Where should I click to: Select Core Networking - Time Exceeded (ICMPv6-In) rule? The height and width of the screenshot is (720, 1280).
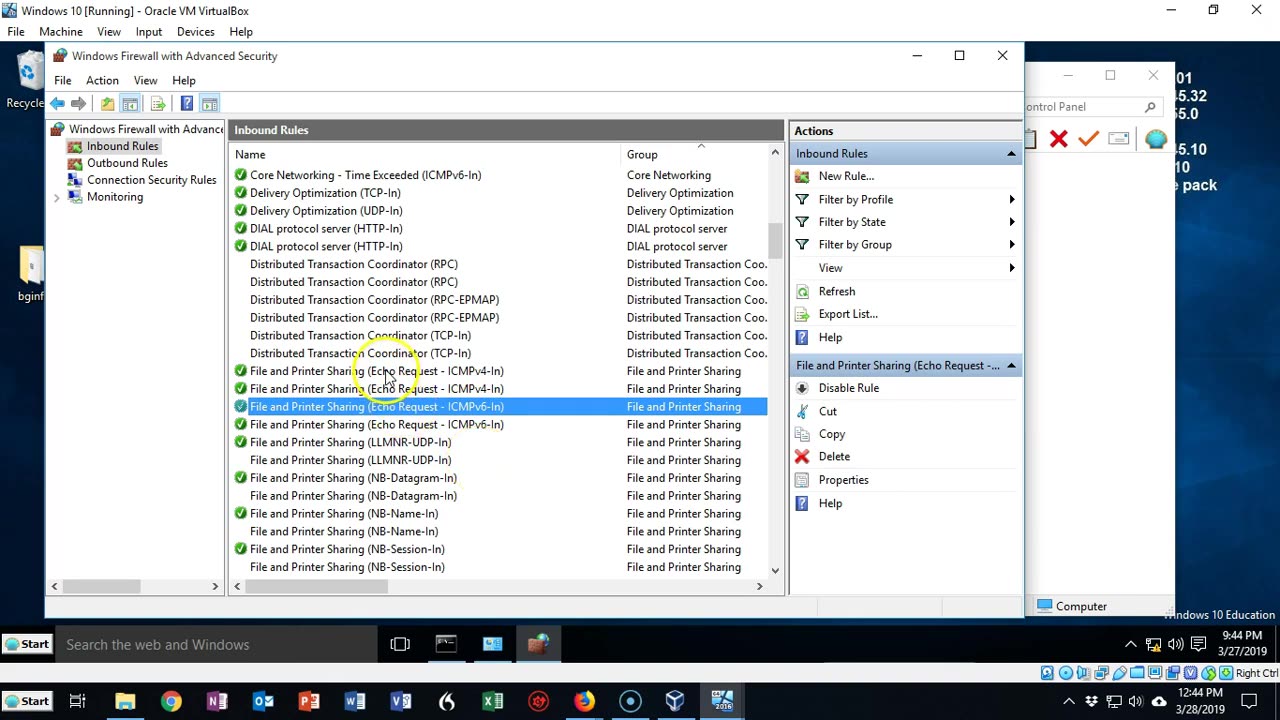(365, 175)
